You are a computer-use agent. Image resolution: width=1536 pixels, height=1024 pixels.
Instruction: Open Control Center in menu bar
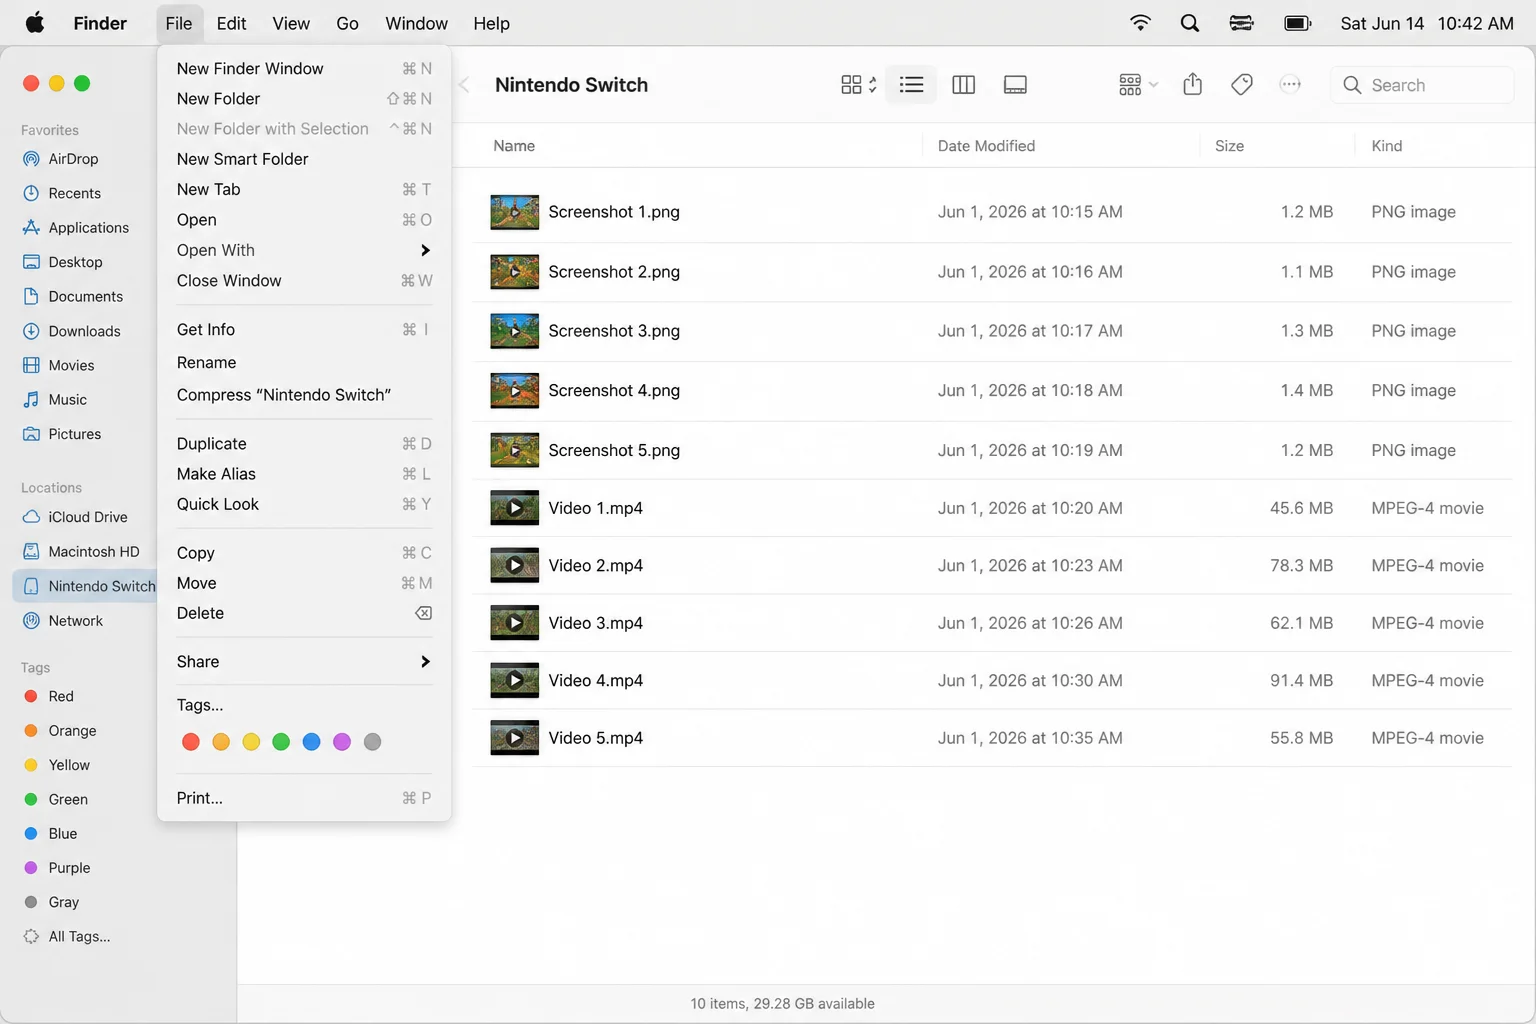click(1241, 23)
